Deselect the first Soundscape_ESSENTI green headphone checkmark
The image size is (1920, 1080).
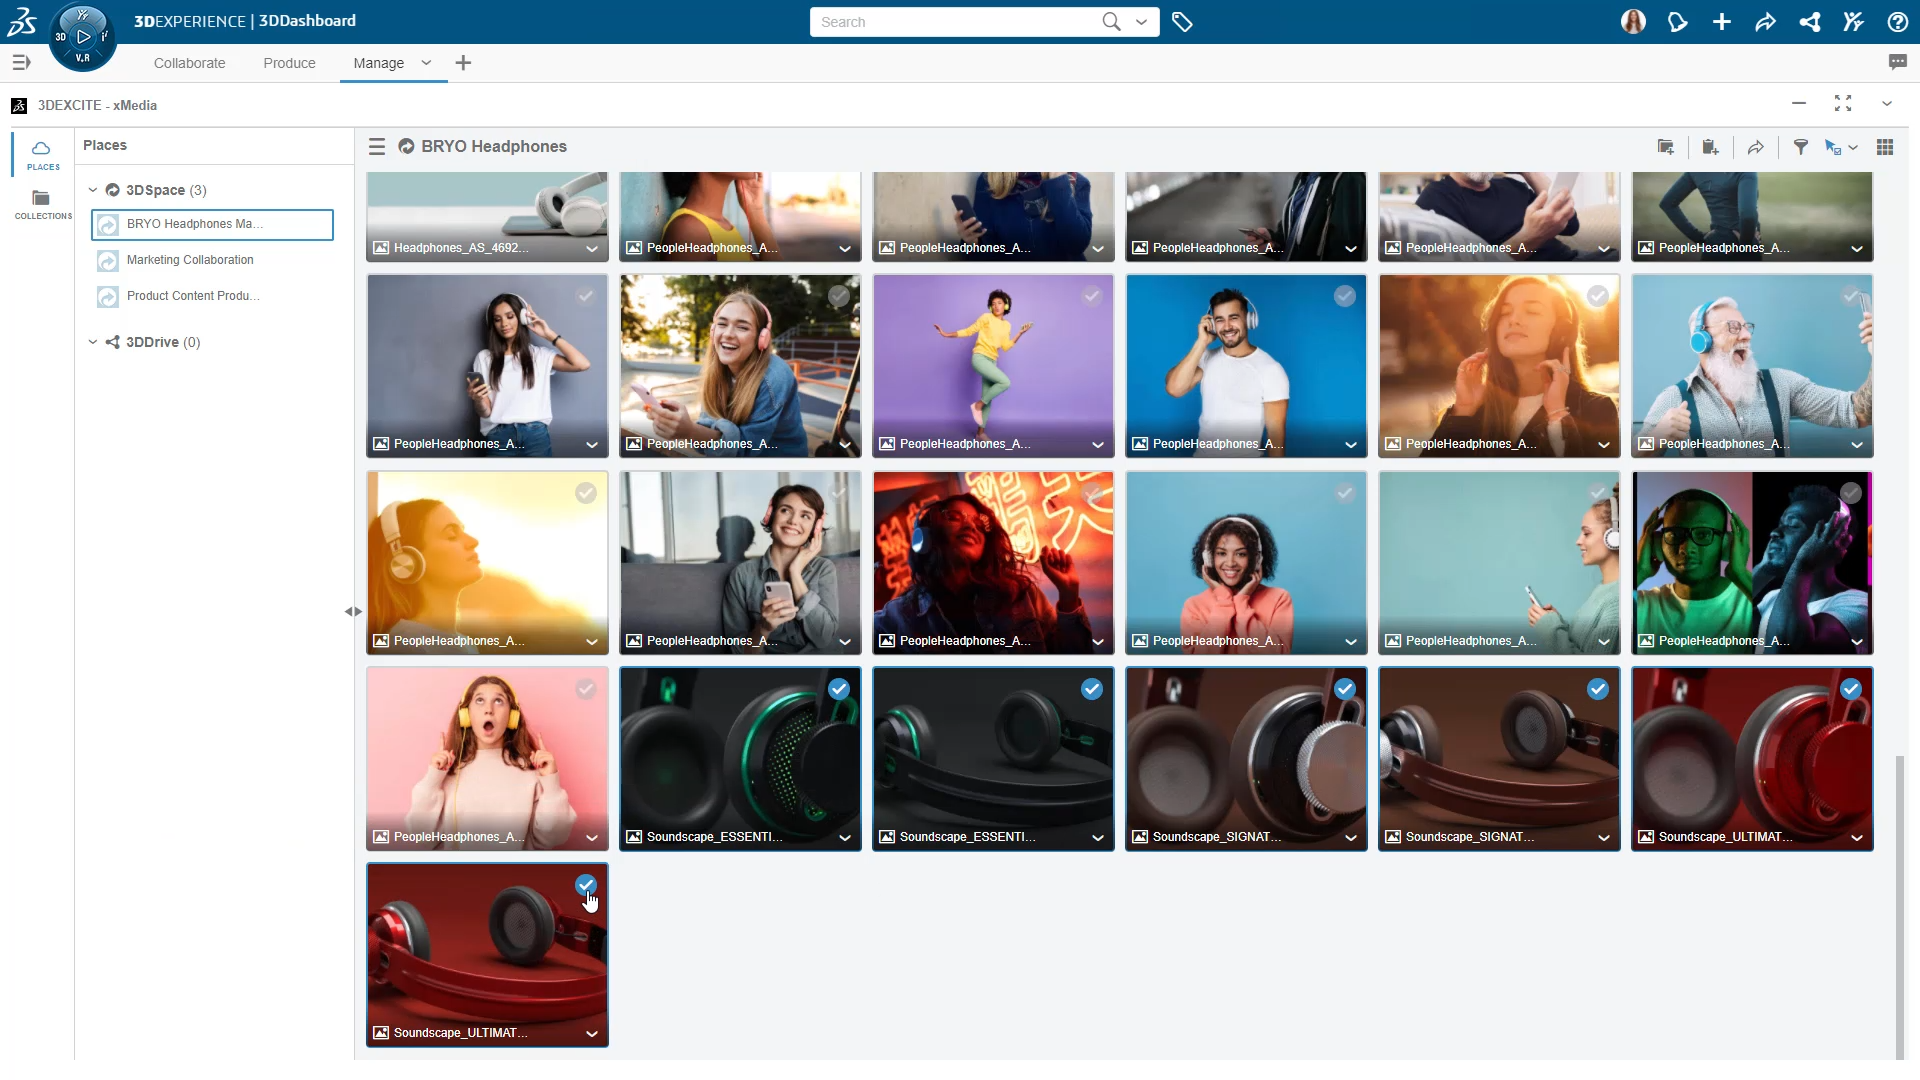839,689
